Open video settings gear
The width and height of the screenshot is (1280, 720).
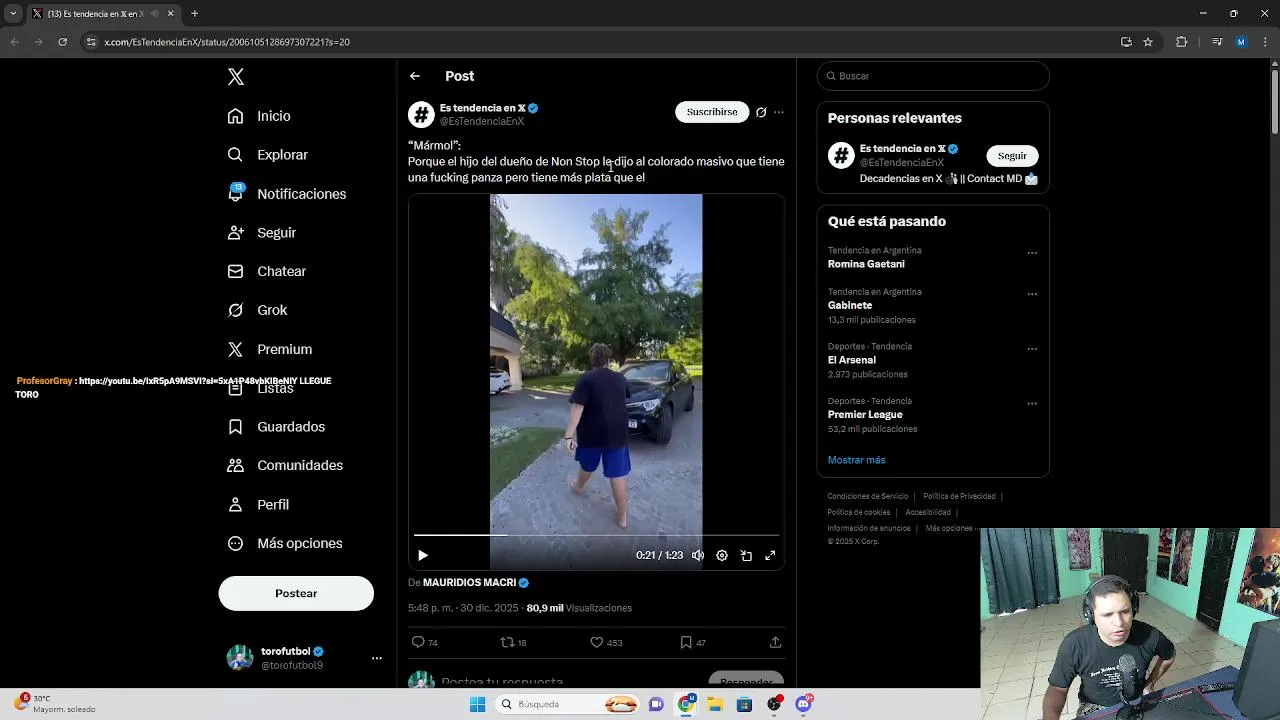coord(722,555)
